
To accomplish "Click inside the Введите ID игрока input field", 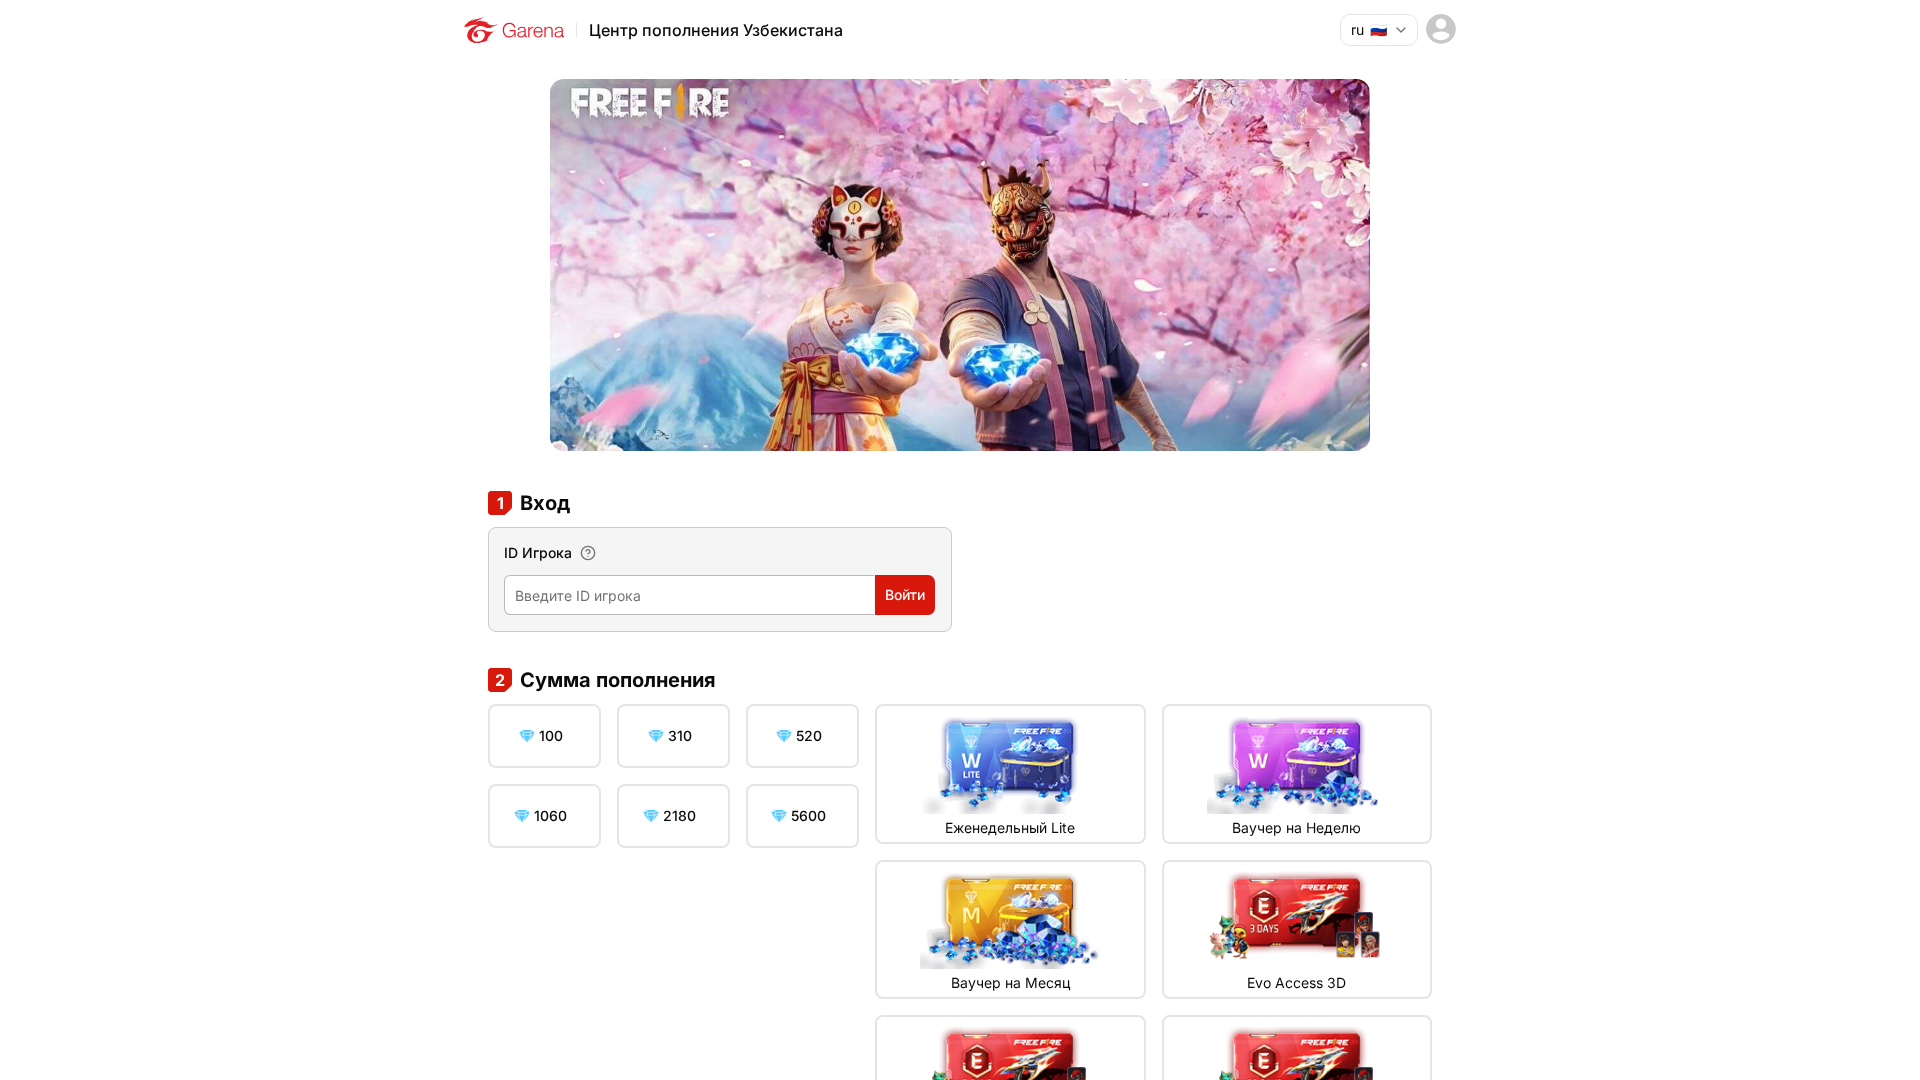I will click(x=689, y=594).
